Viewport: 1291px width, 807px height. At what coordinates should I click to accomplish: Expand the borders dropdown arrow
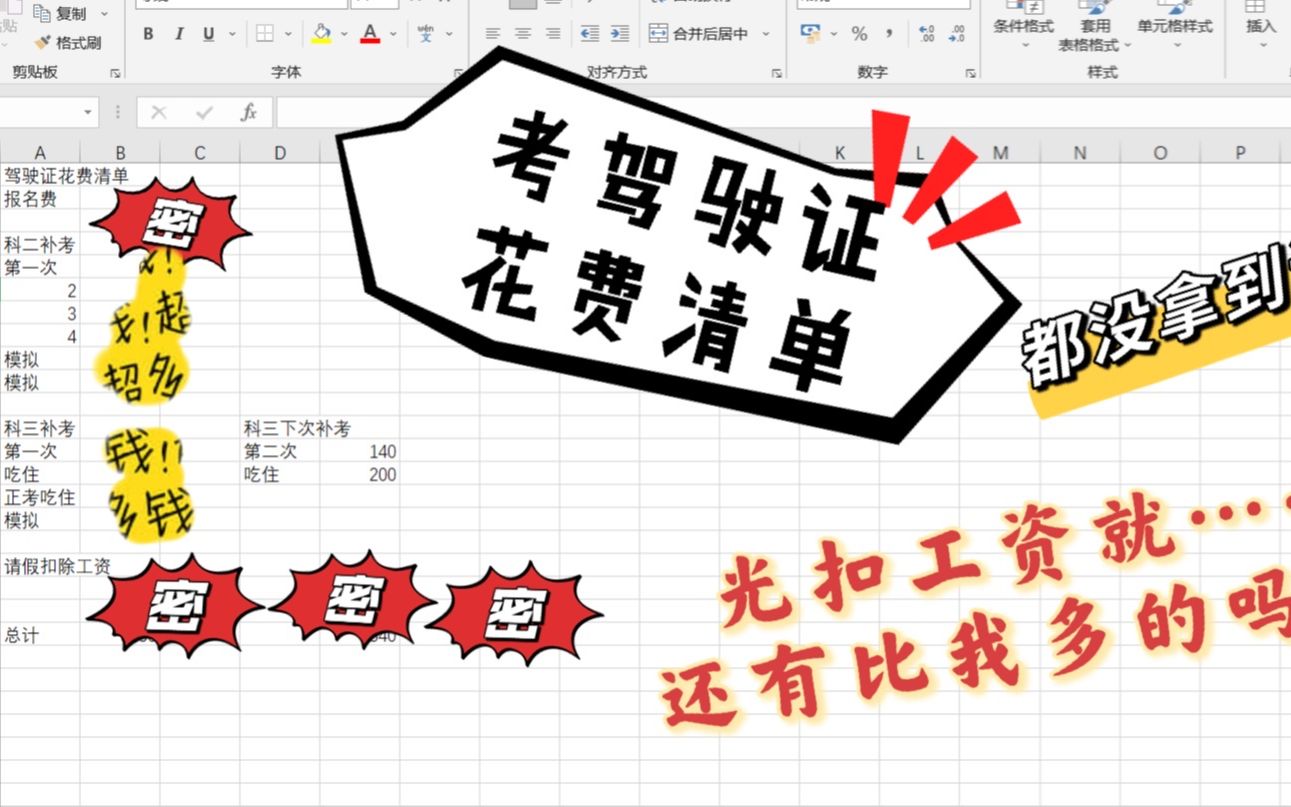289,34
